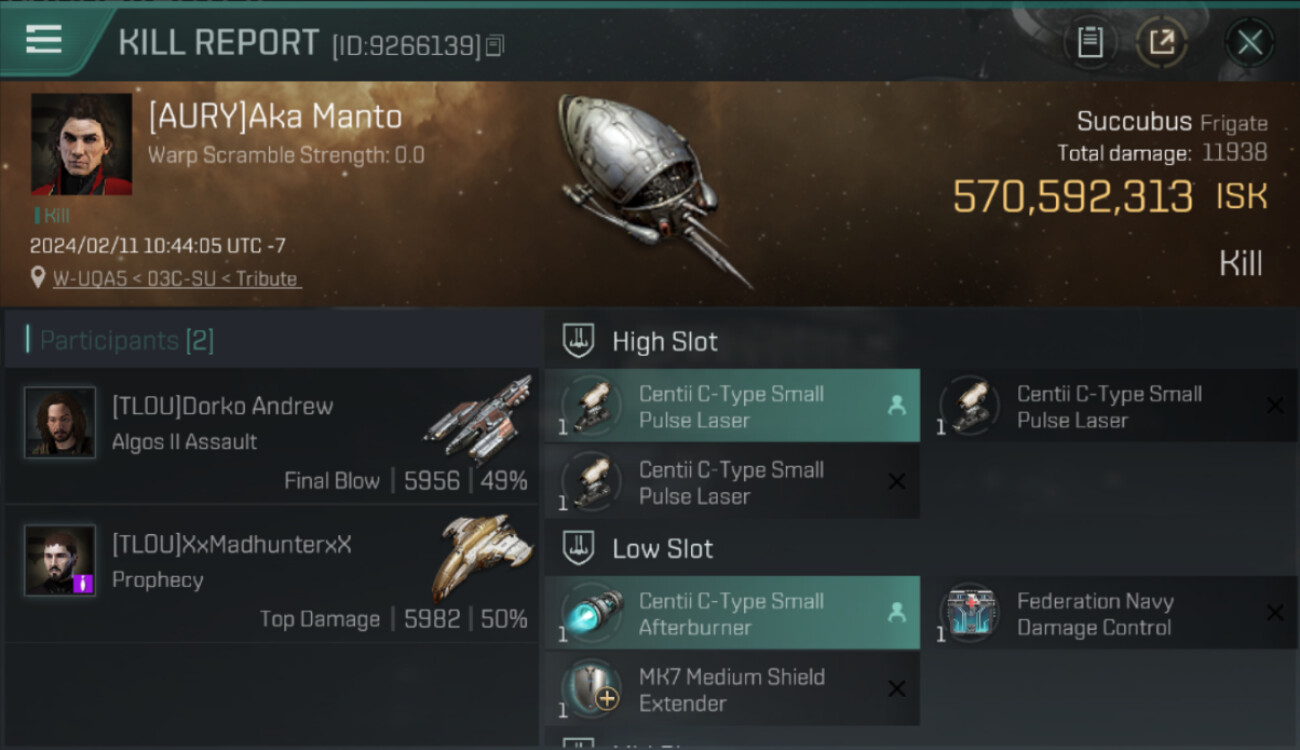Select Dorko Andrew's portrait
Viewport: 1300px width, 750px height.
(60, 422)
